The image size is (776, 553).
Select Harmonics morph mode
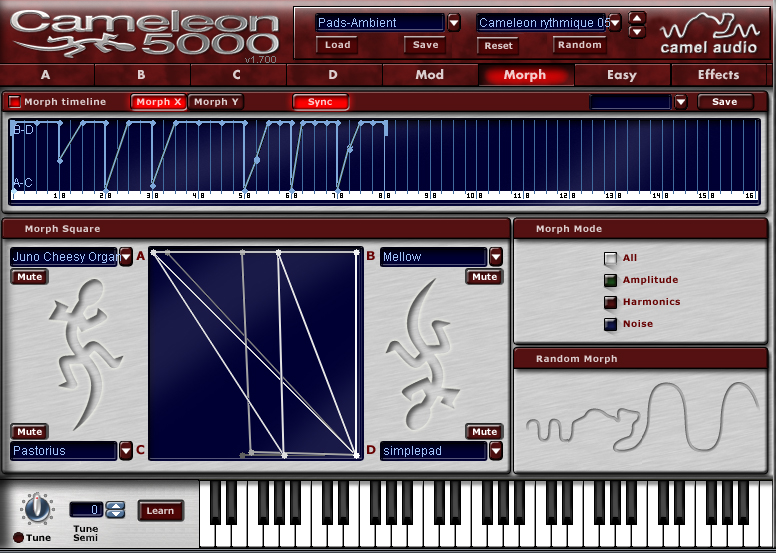610,302
